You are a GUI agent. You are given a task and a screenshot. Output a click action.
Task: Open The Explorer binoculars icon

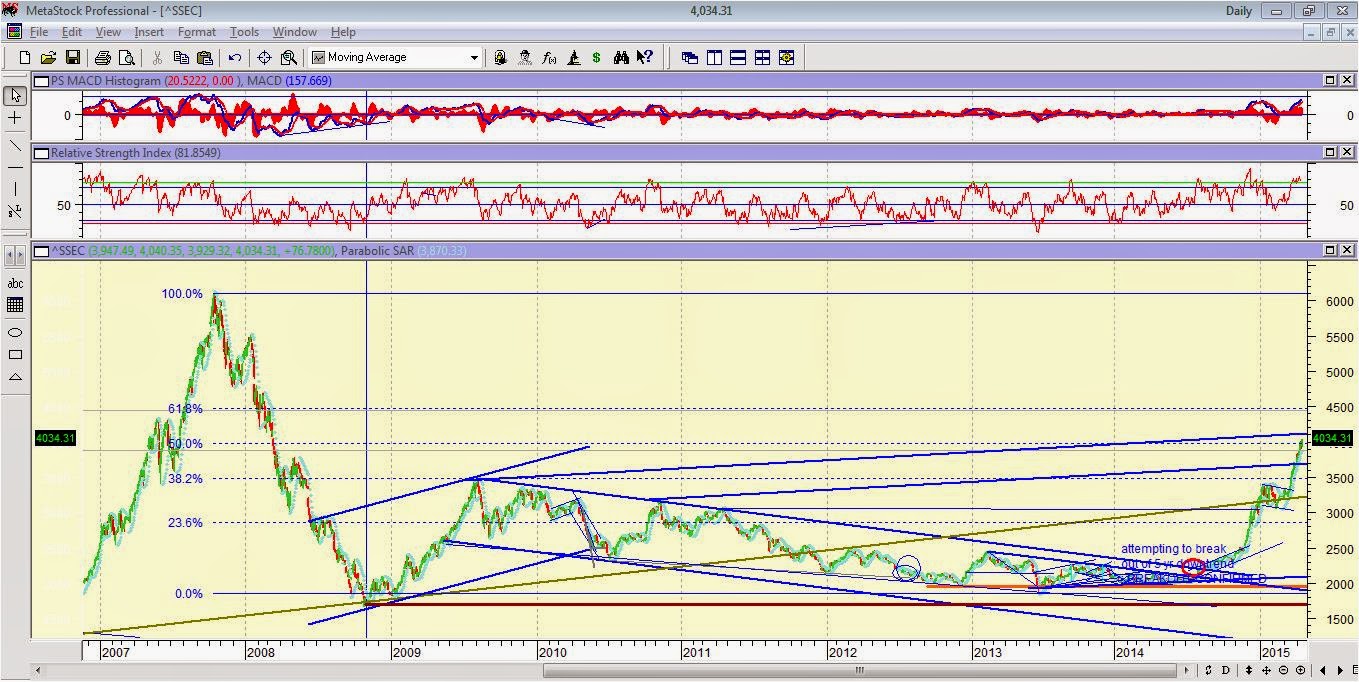pos(621,58)
